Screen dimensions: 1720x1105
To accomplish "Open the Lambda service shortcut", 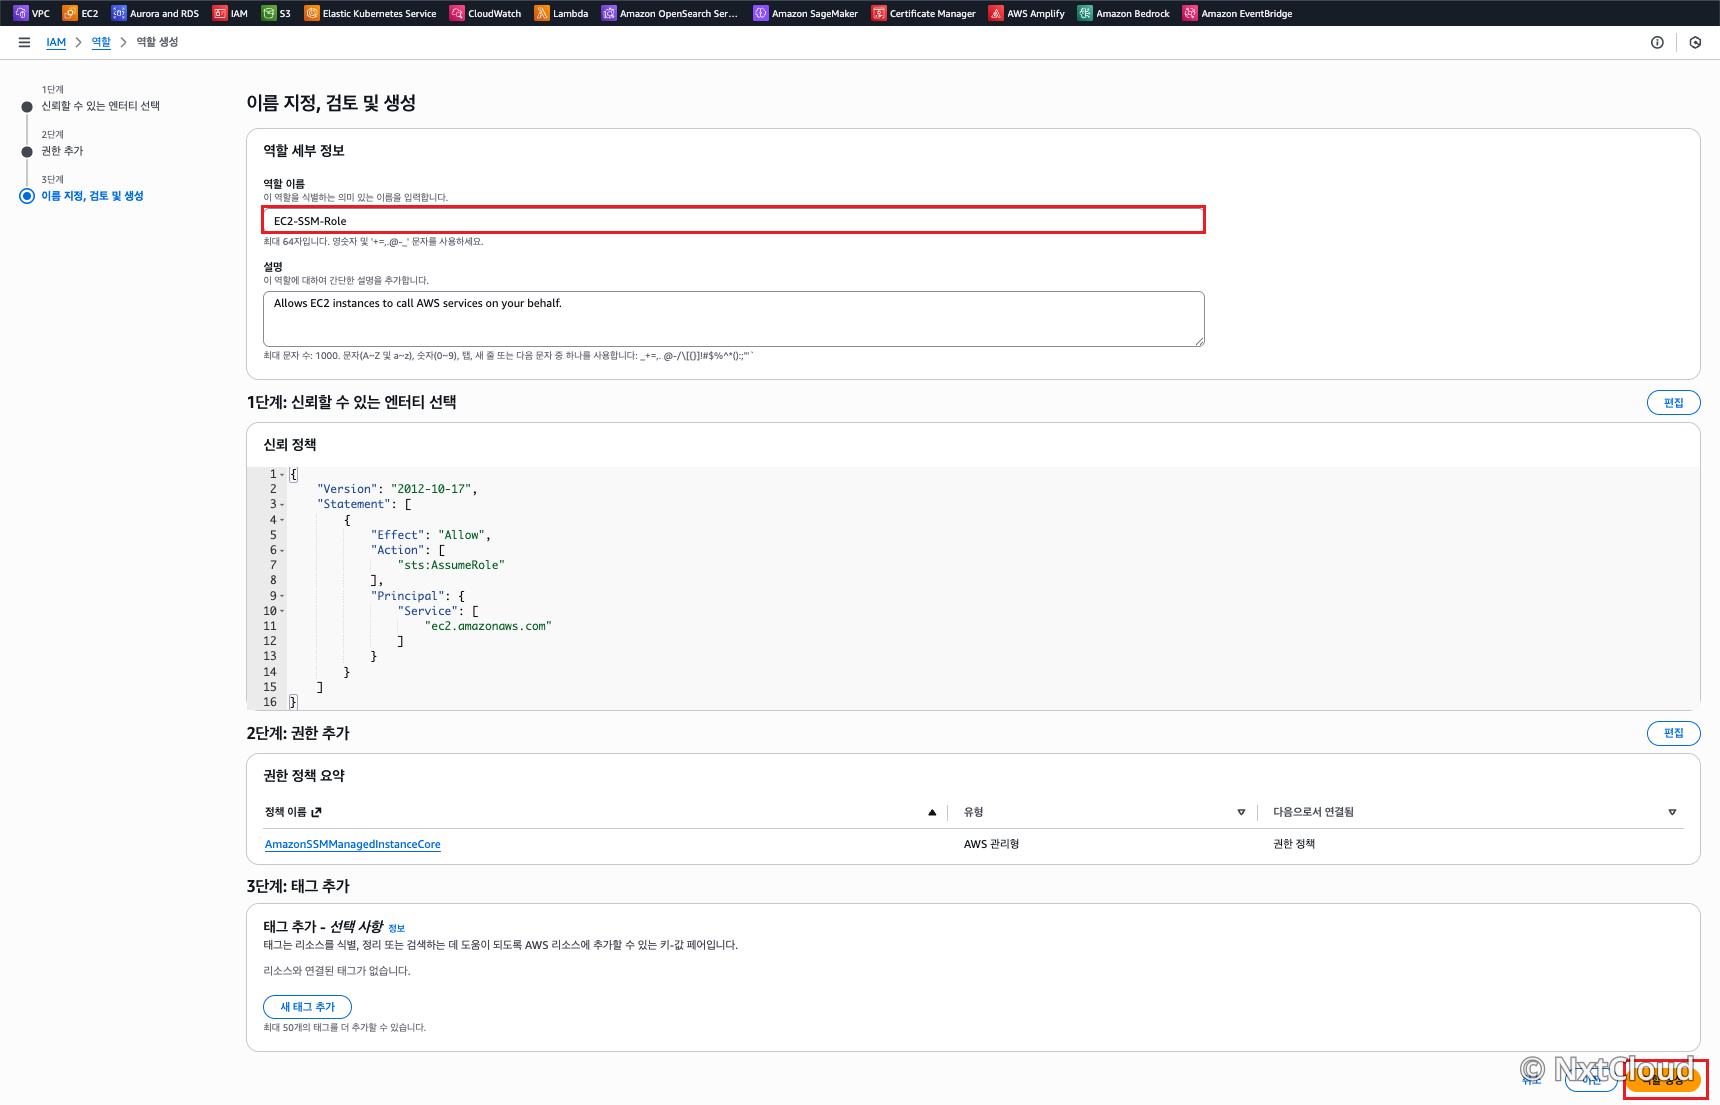I will pyautogui.click(x=562, y=13).
